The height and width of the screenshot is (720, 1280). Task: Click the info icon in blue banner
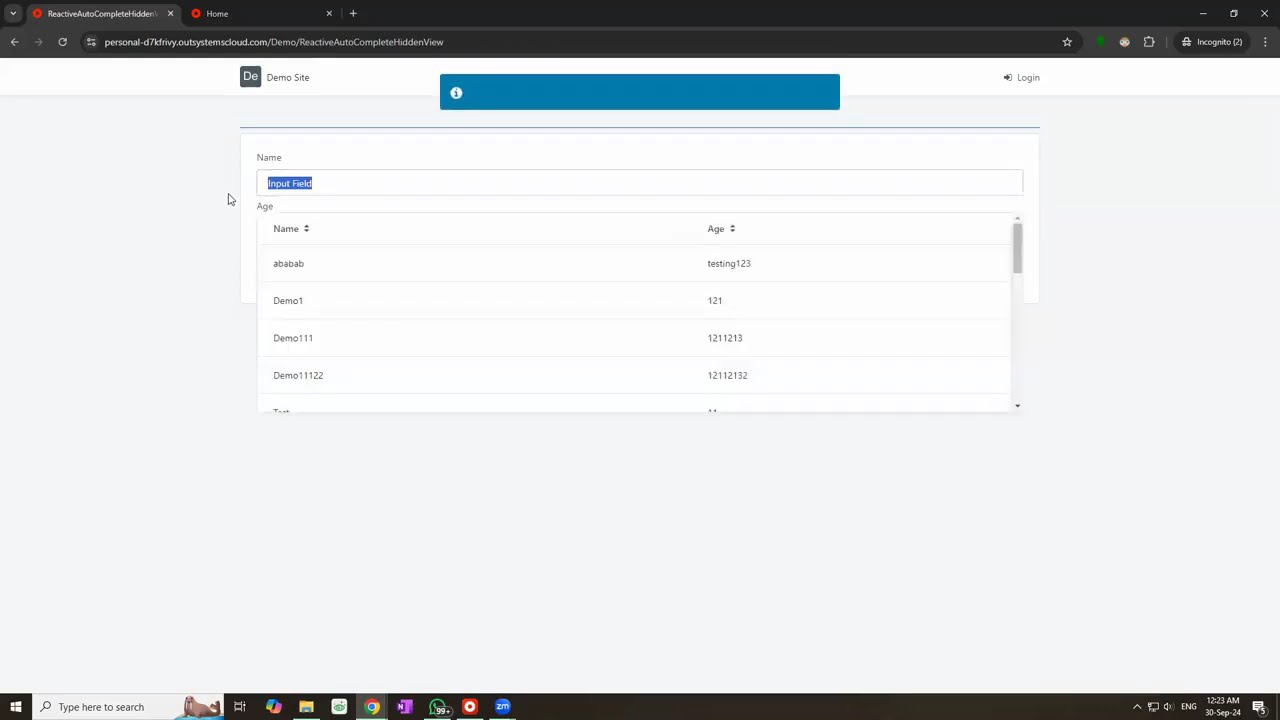(x=456, y=93)
